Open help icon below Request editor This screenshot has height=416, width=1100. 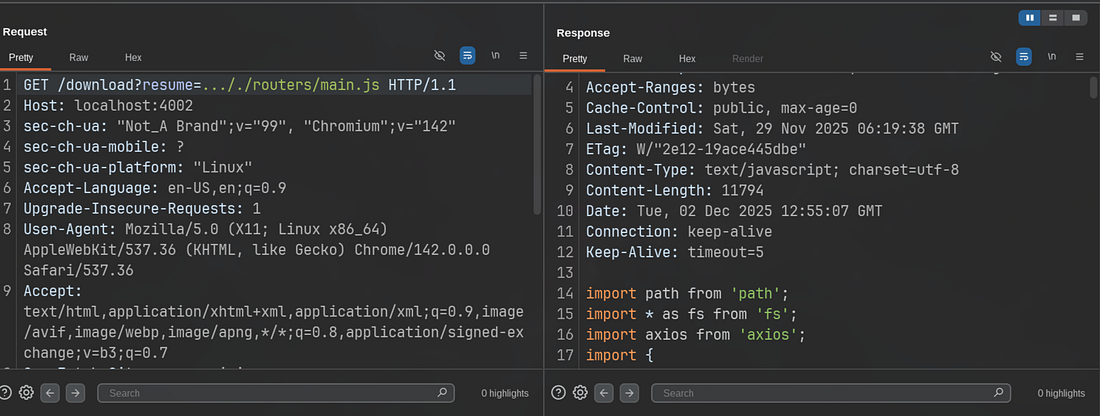click(x=5, y=393)
